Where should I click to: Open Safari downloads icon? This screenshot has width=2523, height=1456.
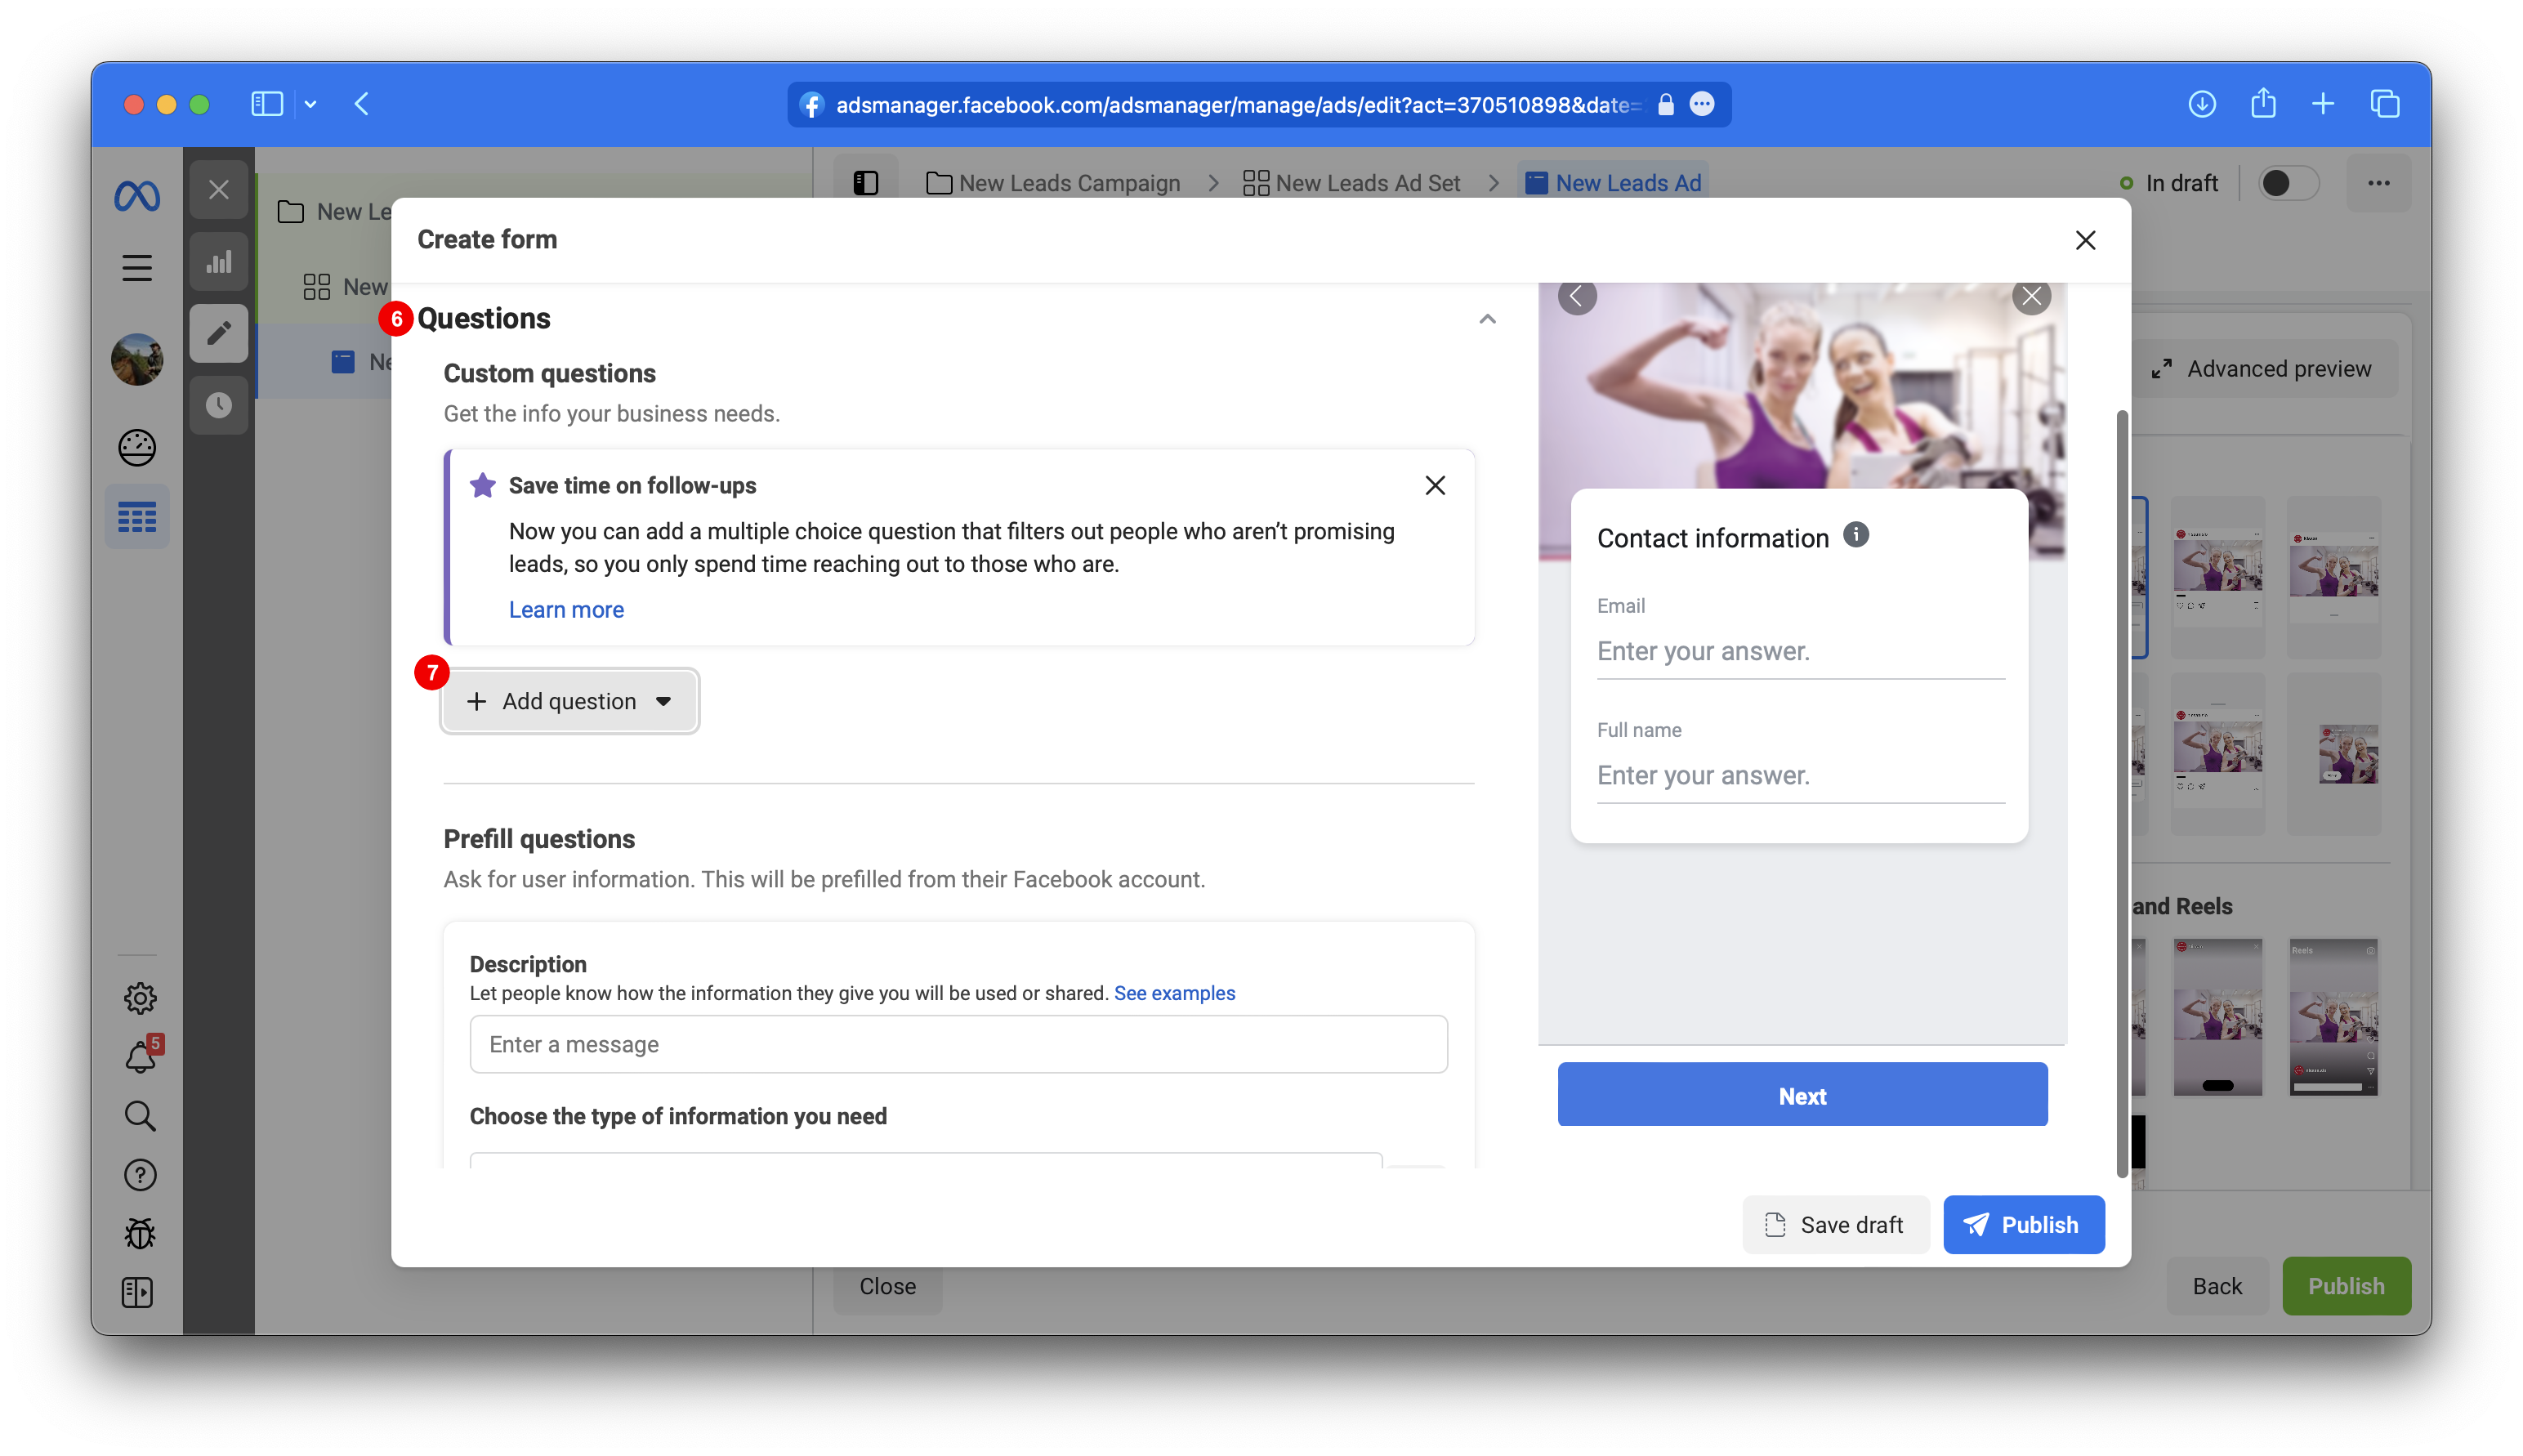(x=2201, y=104)
